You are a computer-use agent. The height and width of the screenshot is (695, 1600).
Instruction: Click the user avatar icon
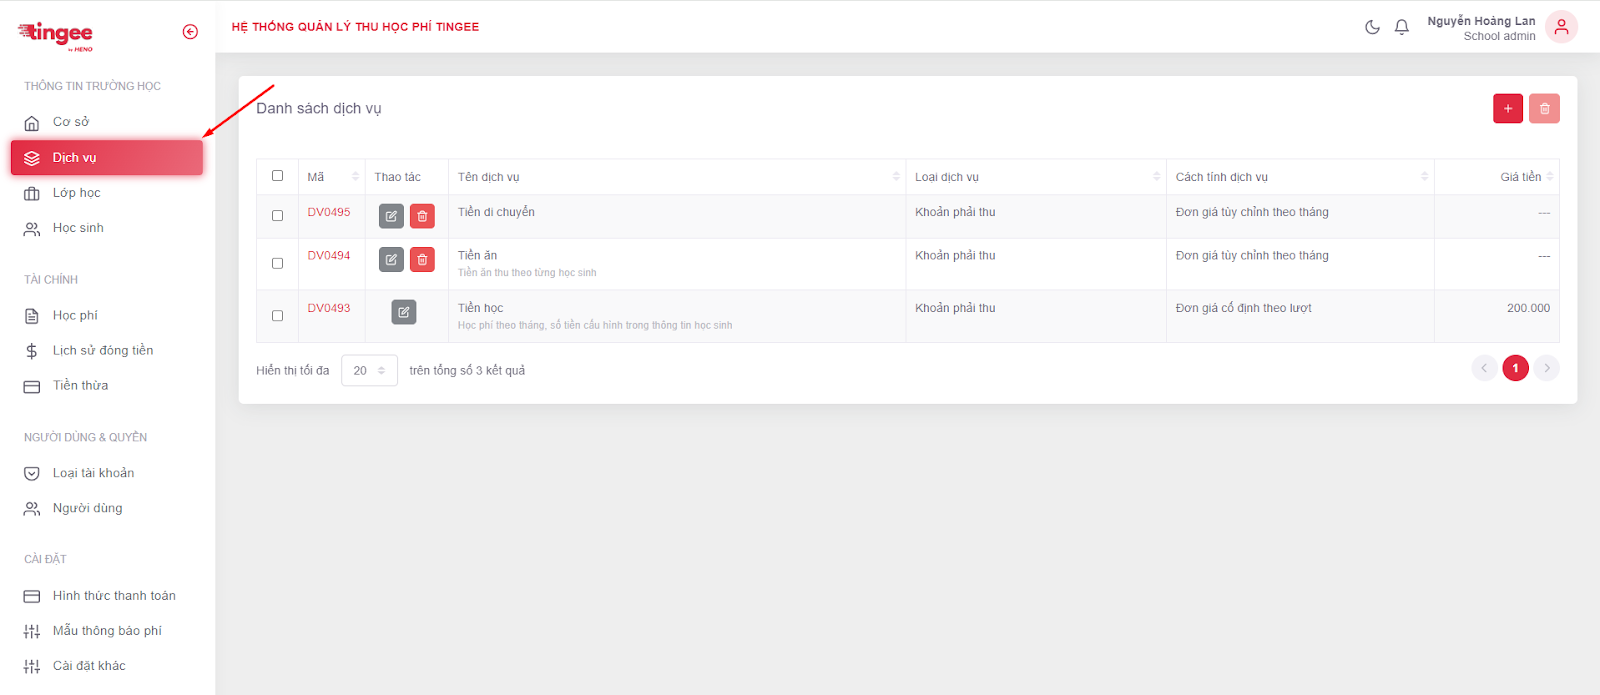click(1561, 27)
